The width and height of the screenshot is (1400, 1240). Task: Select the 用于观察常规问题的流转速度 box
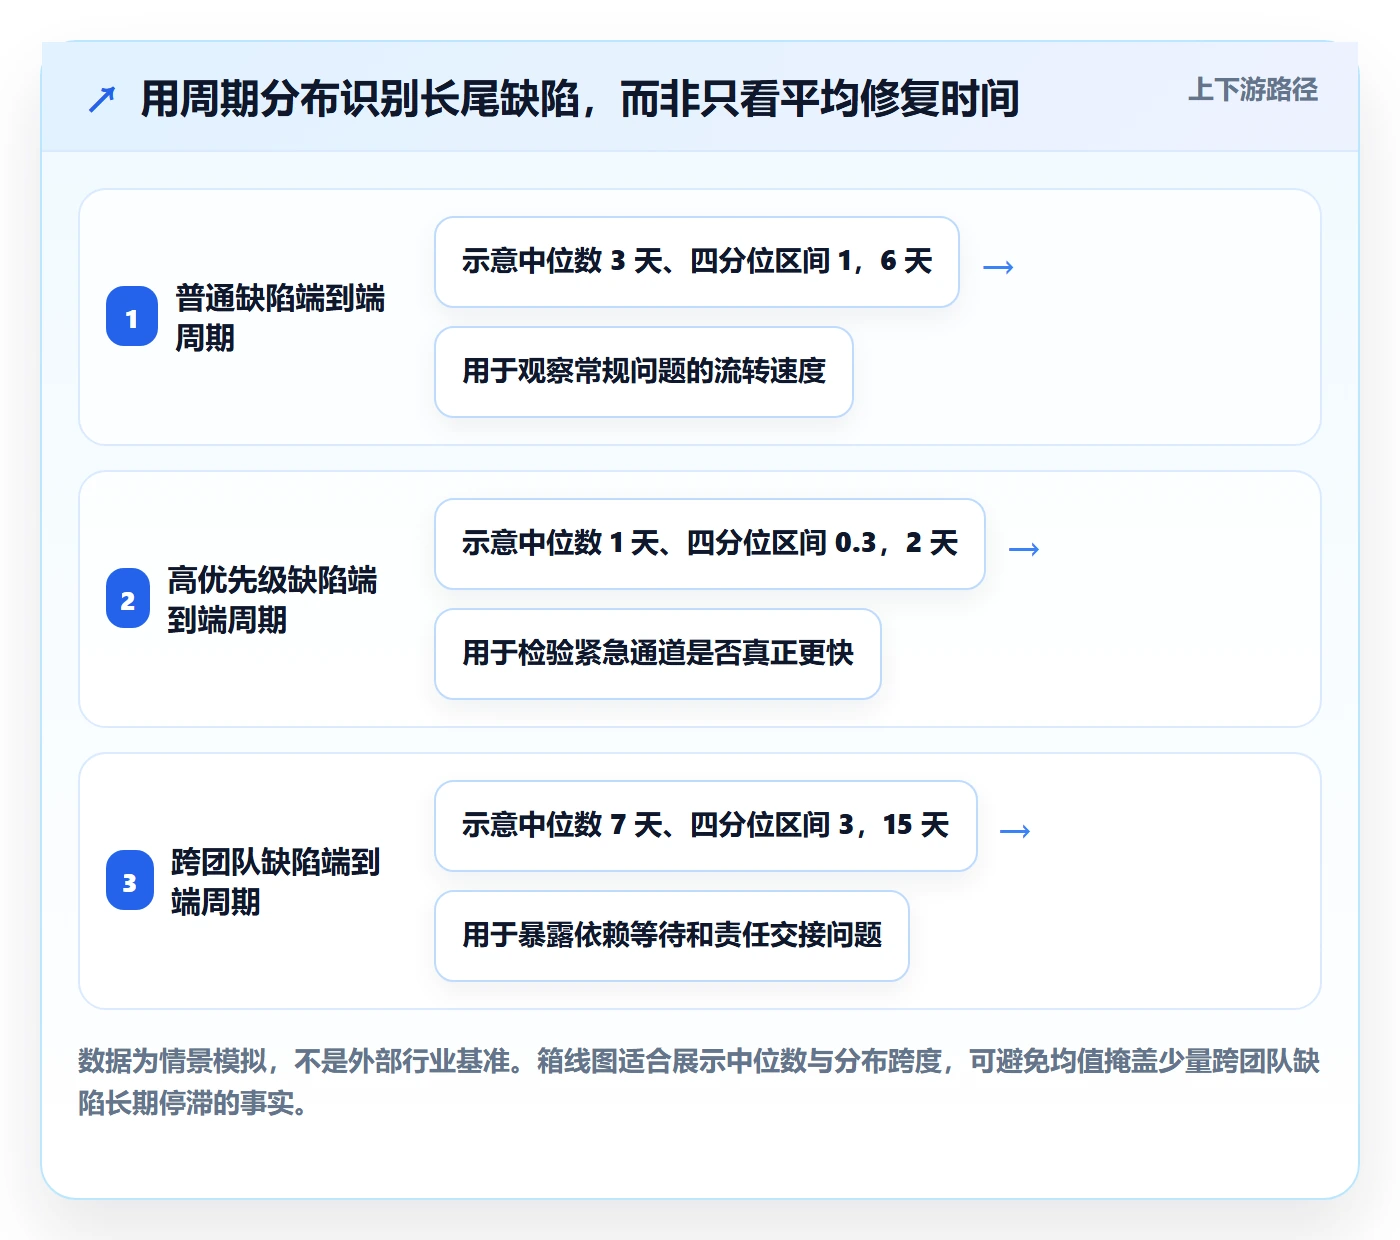point(644,372)
